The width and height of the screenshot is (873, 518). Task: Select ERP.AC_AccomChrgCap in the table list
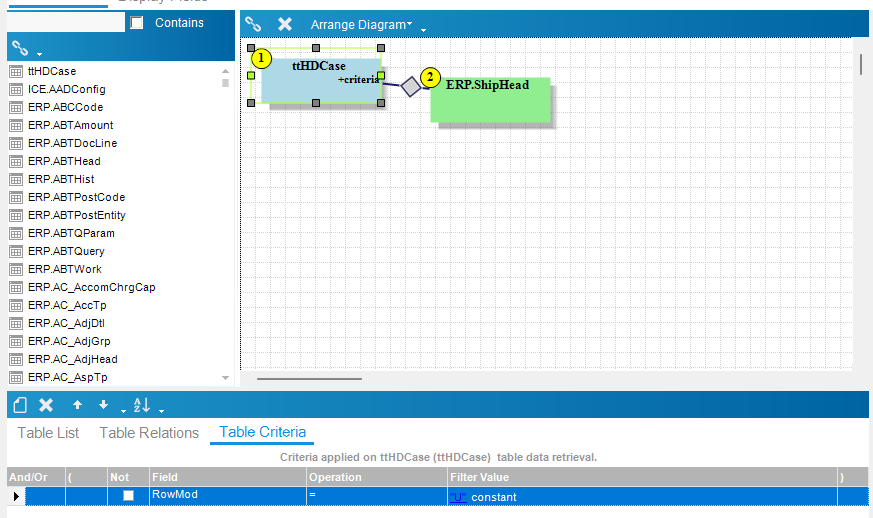coord(92,287)
